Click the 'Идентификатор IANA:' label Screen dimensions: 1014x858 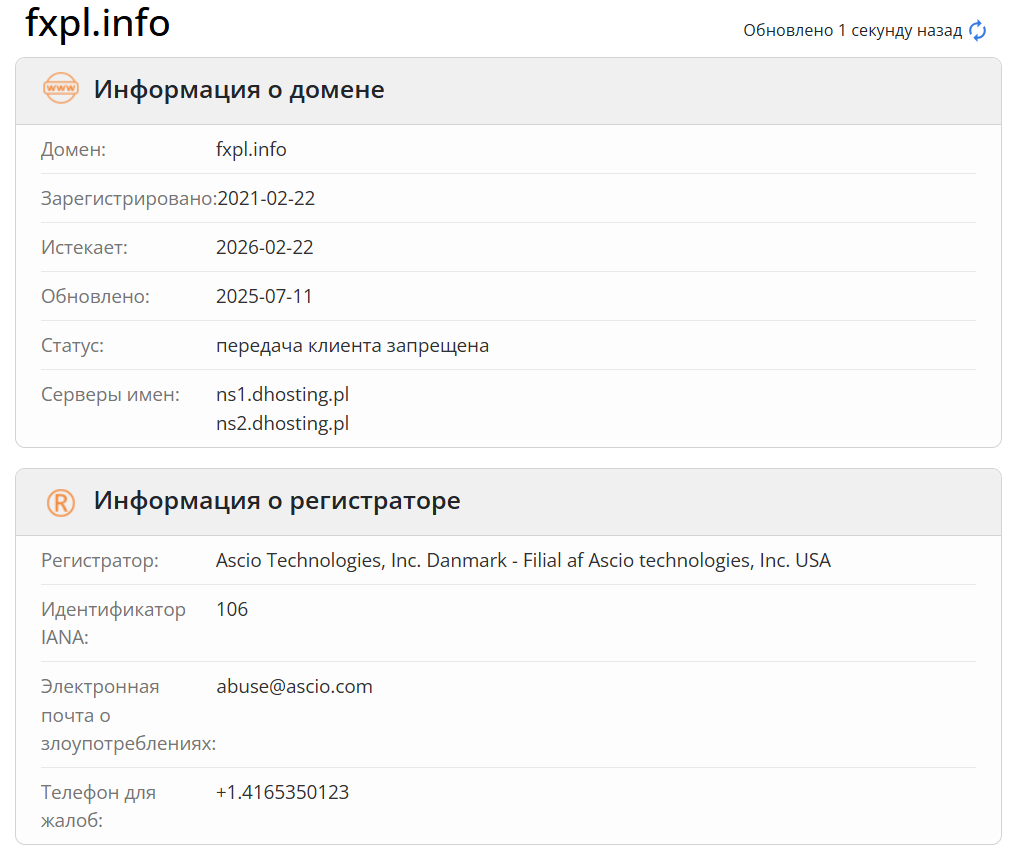point(113,623)
